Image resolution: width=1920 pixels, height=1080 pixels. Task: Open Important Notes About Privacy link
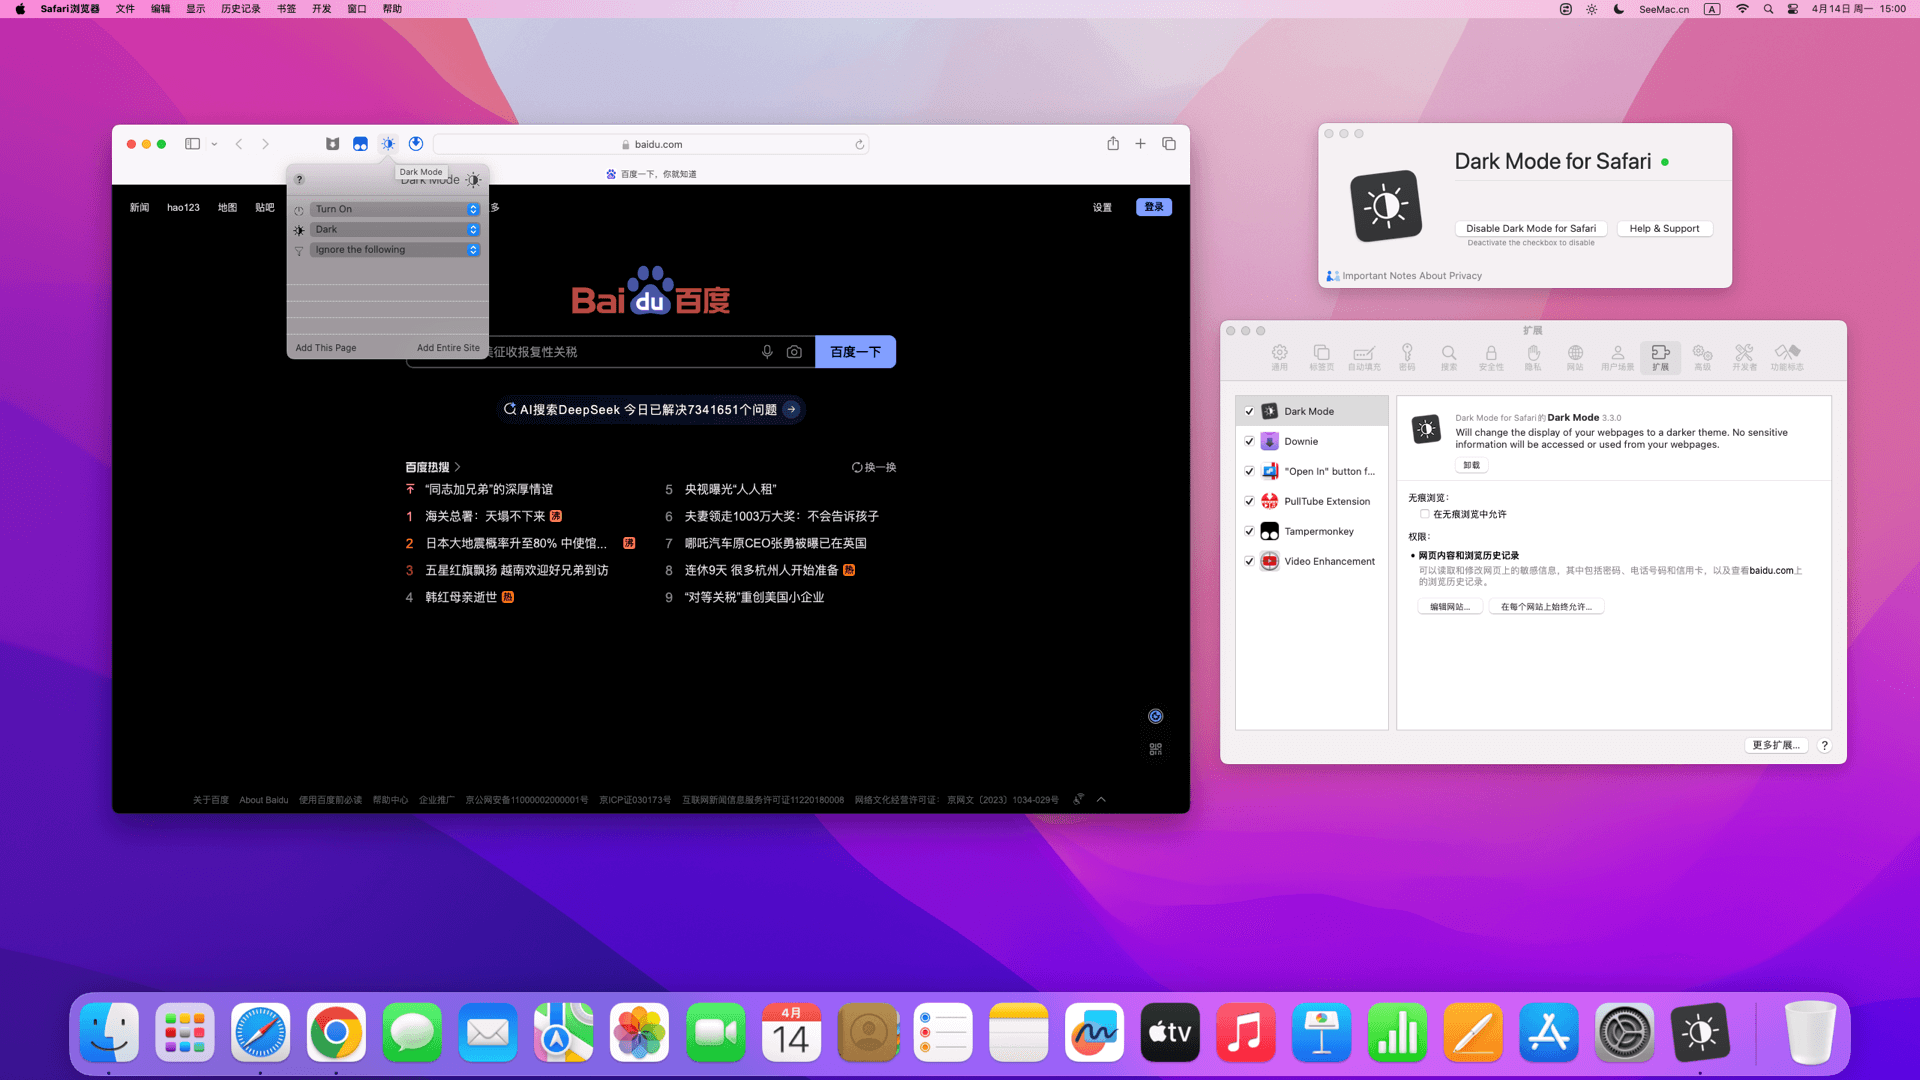(x=1411, y=276)
